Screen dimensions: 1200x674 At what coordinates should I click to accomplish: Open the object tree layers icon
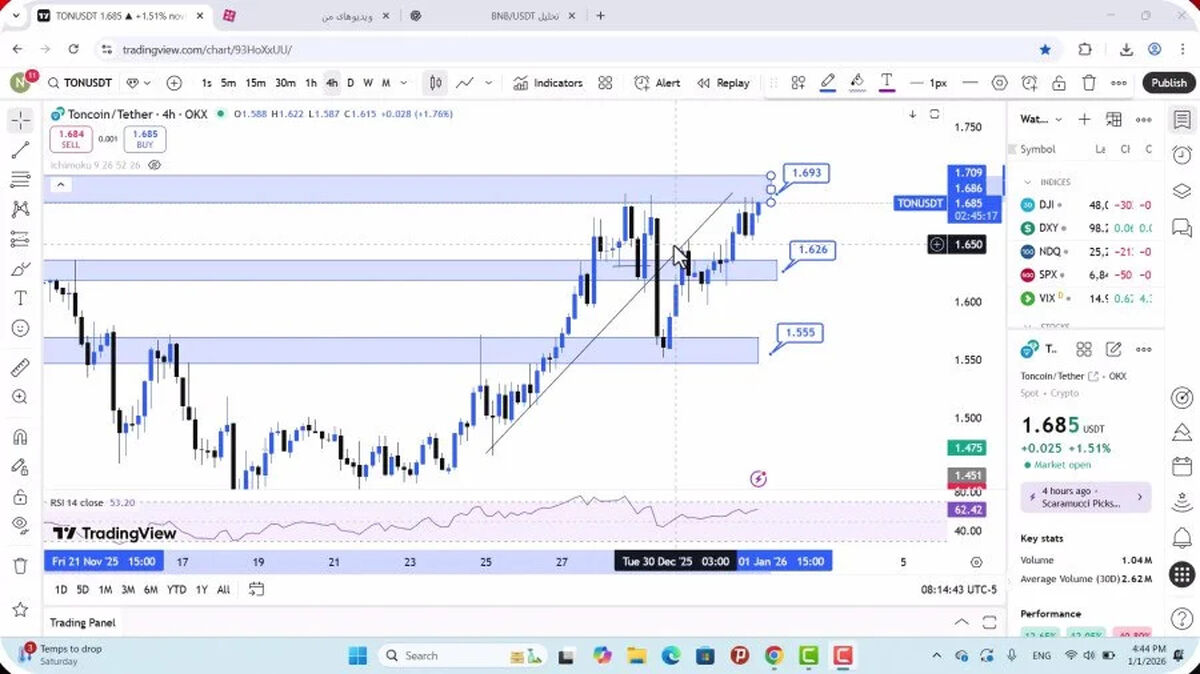tap(1182, 190)
